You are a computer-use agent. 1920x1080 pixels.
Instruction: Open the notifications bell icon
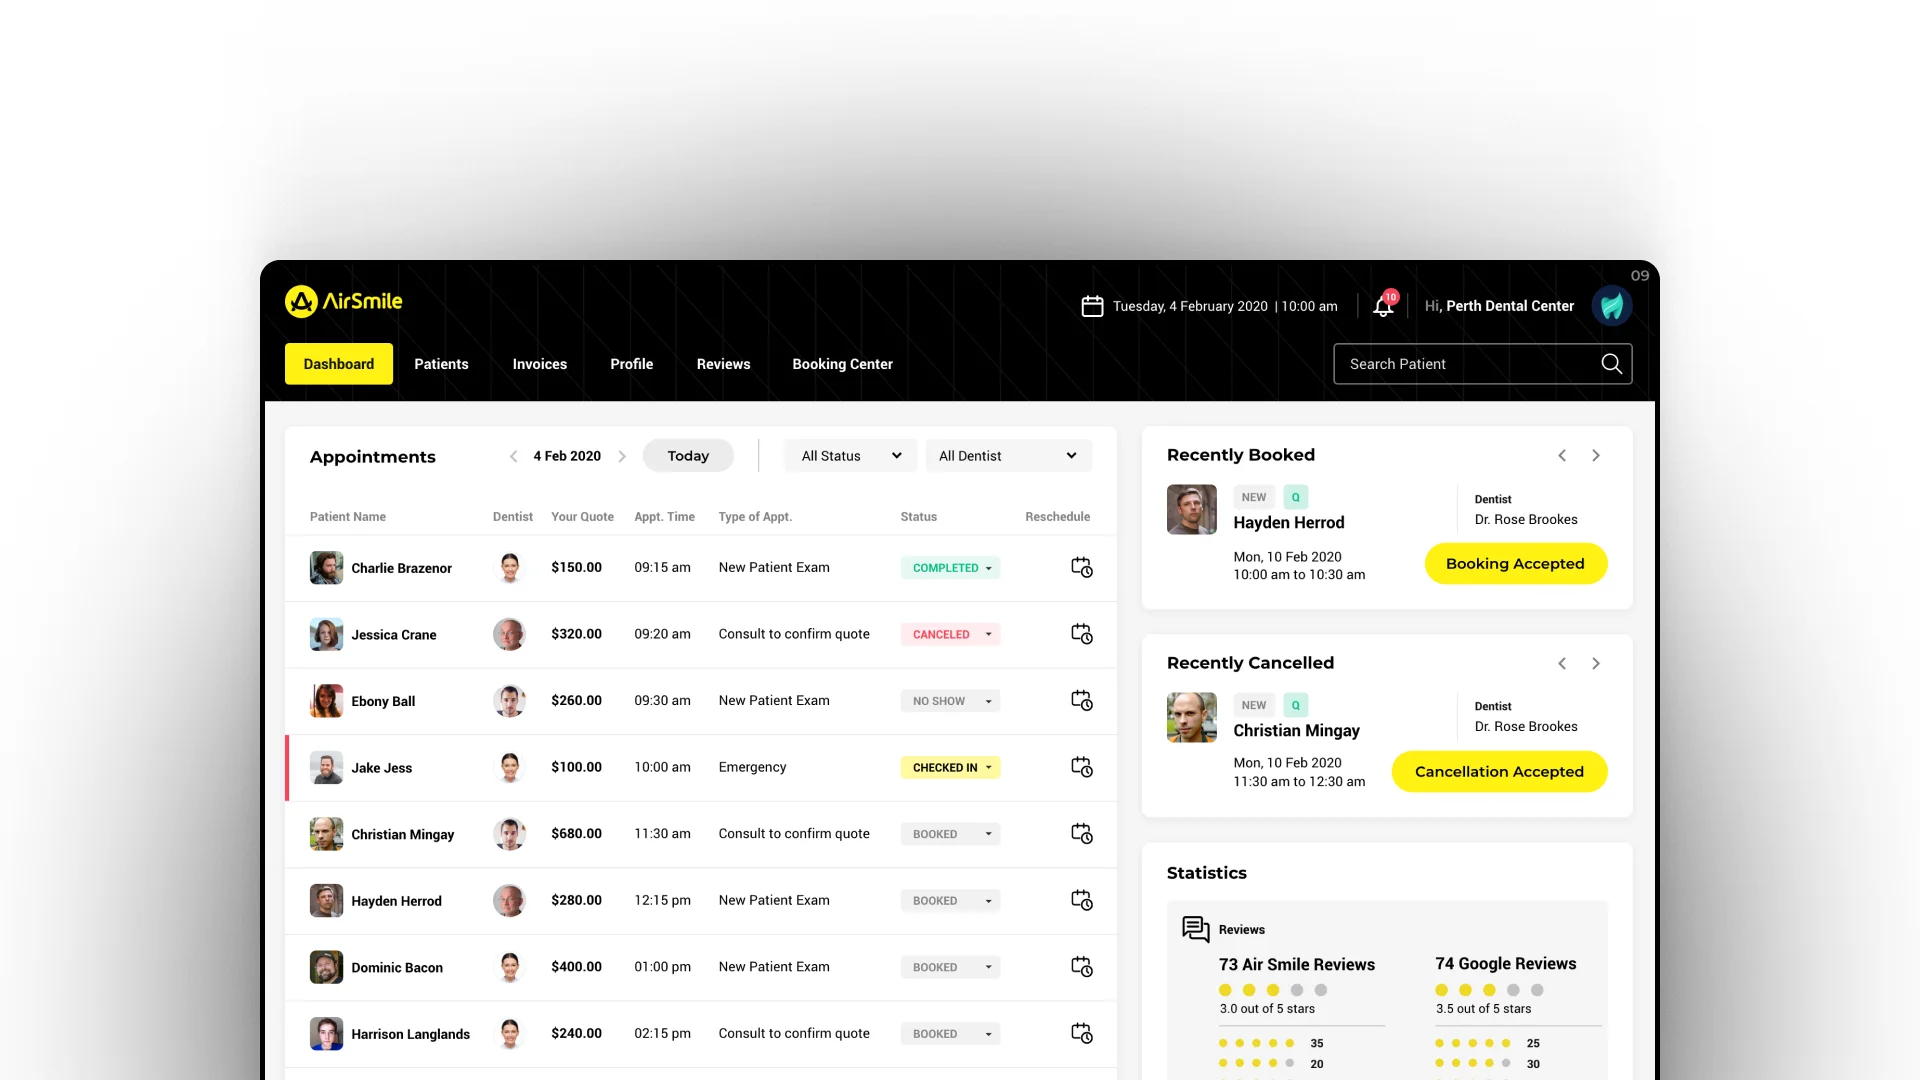[x=1383, y=306]
